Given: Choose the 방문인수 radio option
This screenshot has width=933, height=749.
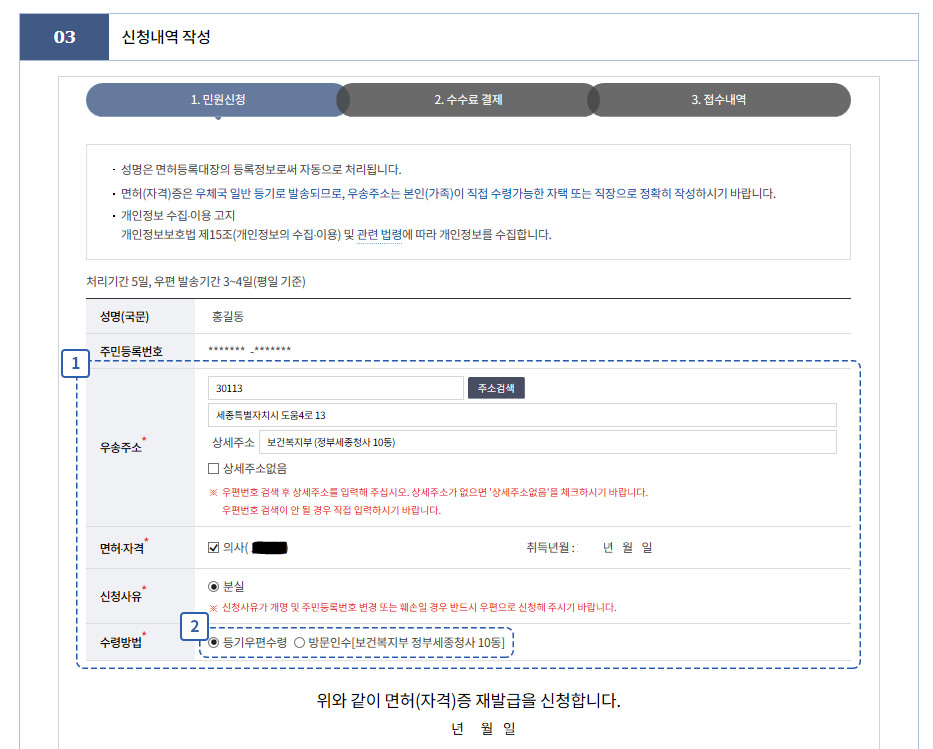Looking at the screenshot, I should (299, 643).
